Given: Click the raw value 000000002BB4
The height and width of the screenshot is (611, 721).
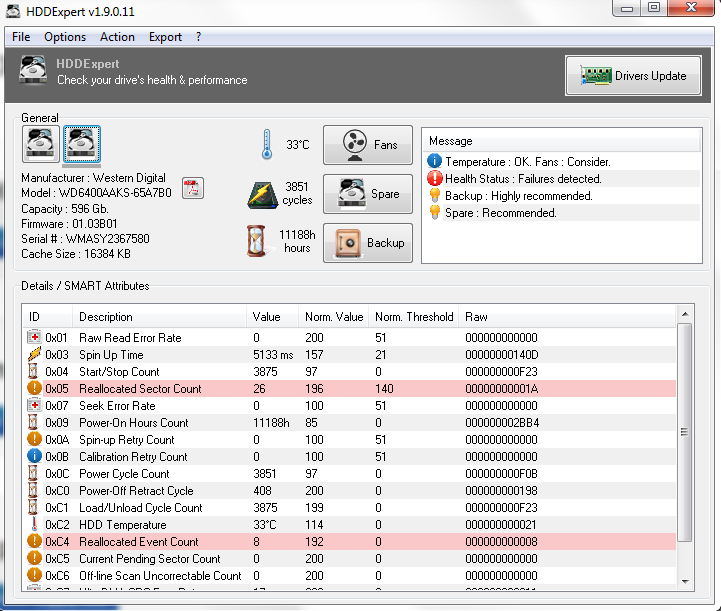Looking at the screenshot, I should point(502,423).
